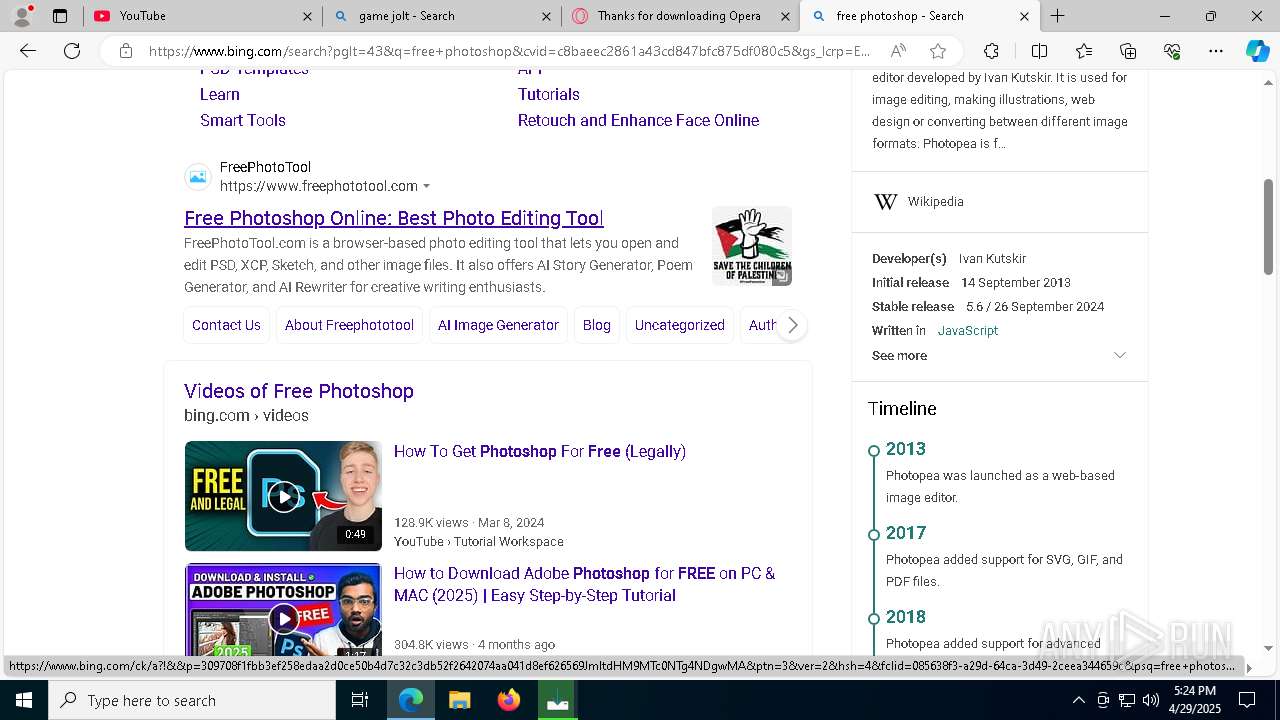Open Videos of Free Photoshop heading
Screen dimensions: 1280x720
(299, 391)
